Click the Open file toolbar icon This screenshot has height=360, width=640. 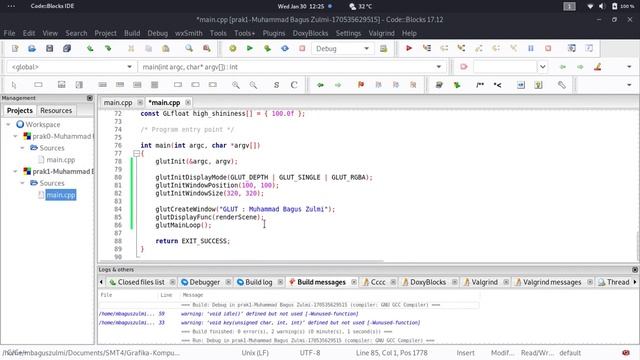[32, 49]
